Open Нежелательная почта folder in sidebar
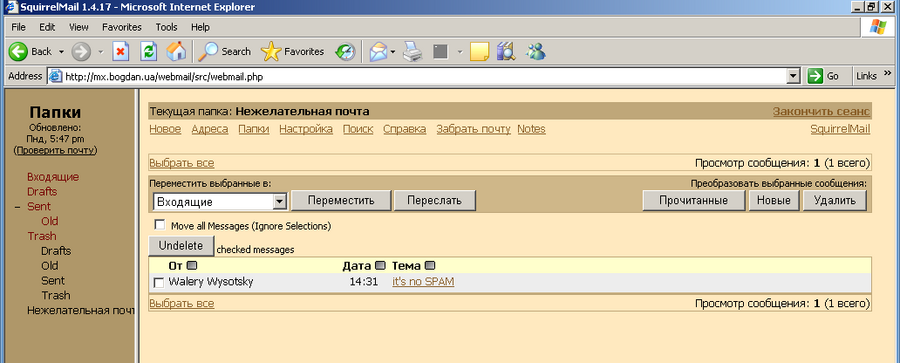The width and height of the screenshot is (900, 363). click(81, 310)
